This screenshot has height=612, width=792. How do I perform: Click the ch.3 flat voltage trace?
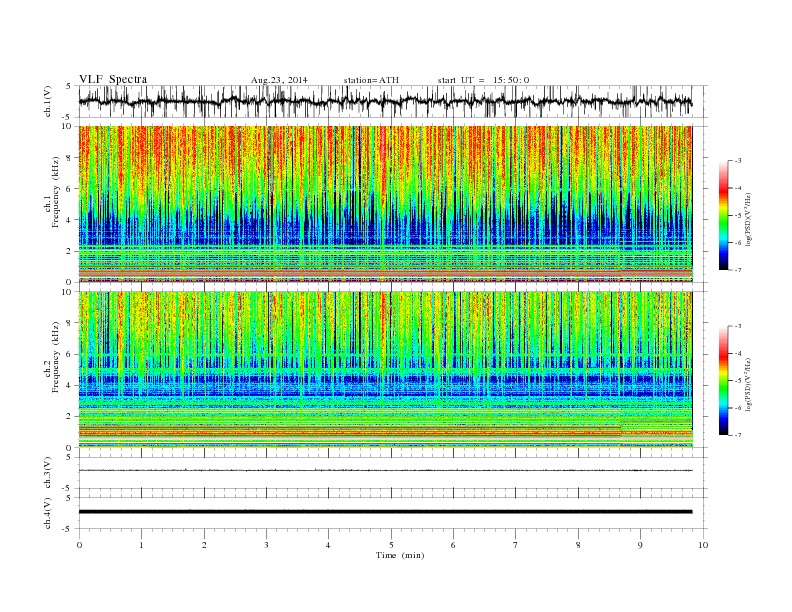[x=385, y=470]
